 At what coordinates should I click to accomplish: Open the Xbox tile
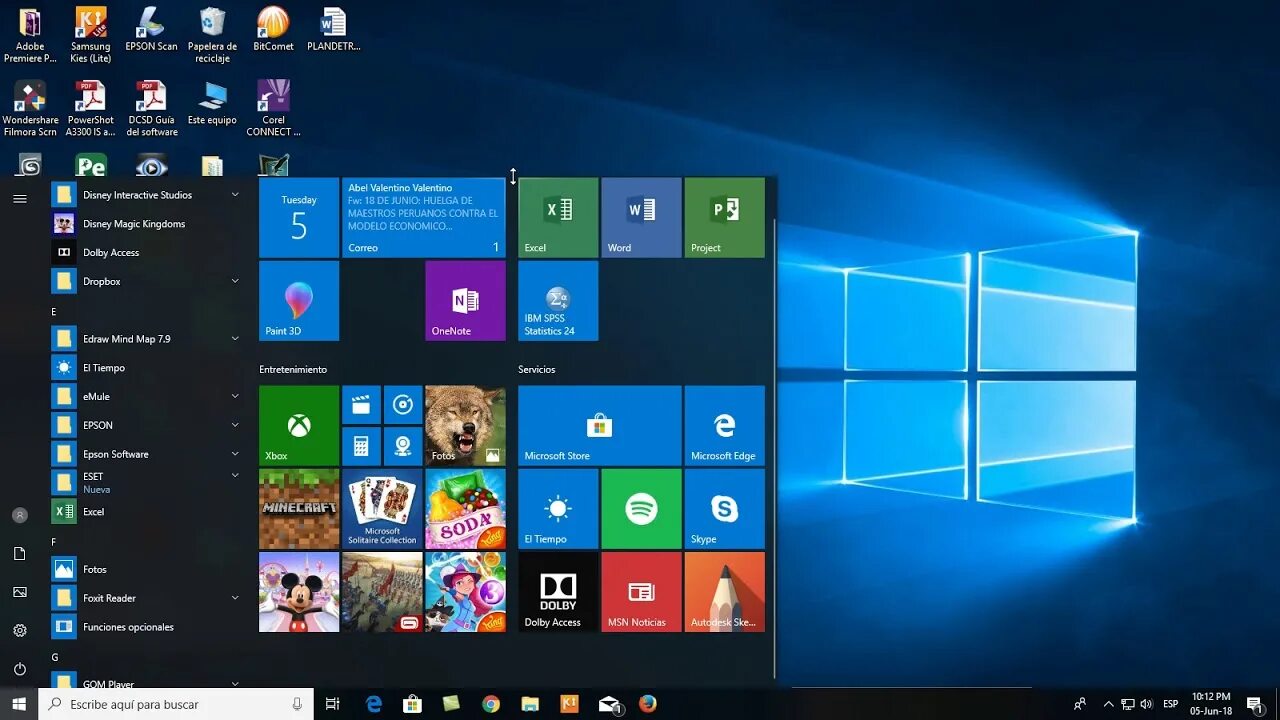[x=299, y=426]
